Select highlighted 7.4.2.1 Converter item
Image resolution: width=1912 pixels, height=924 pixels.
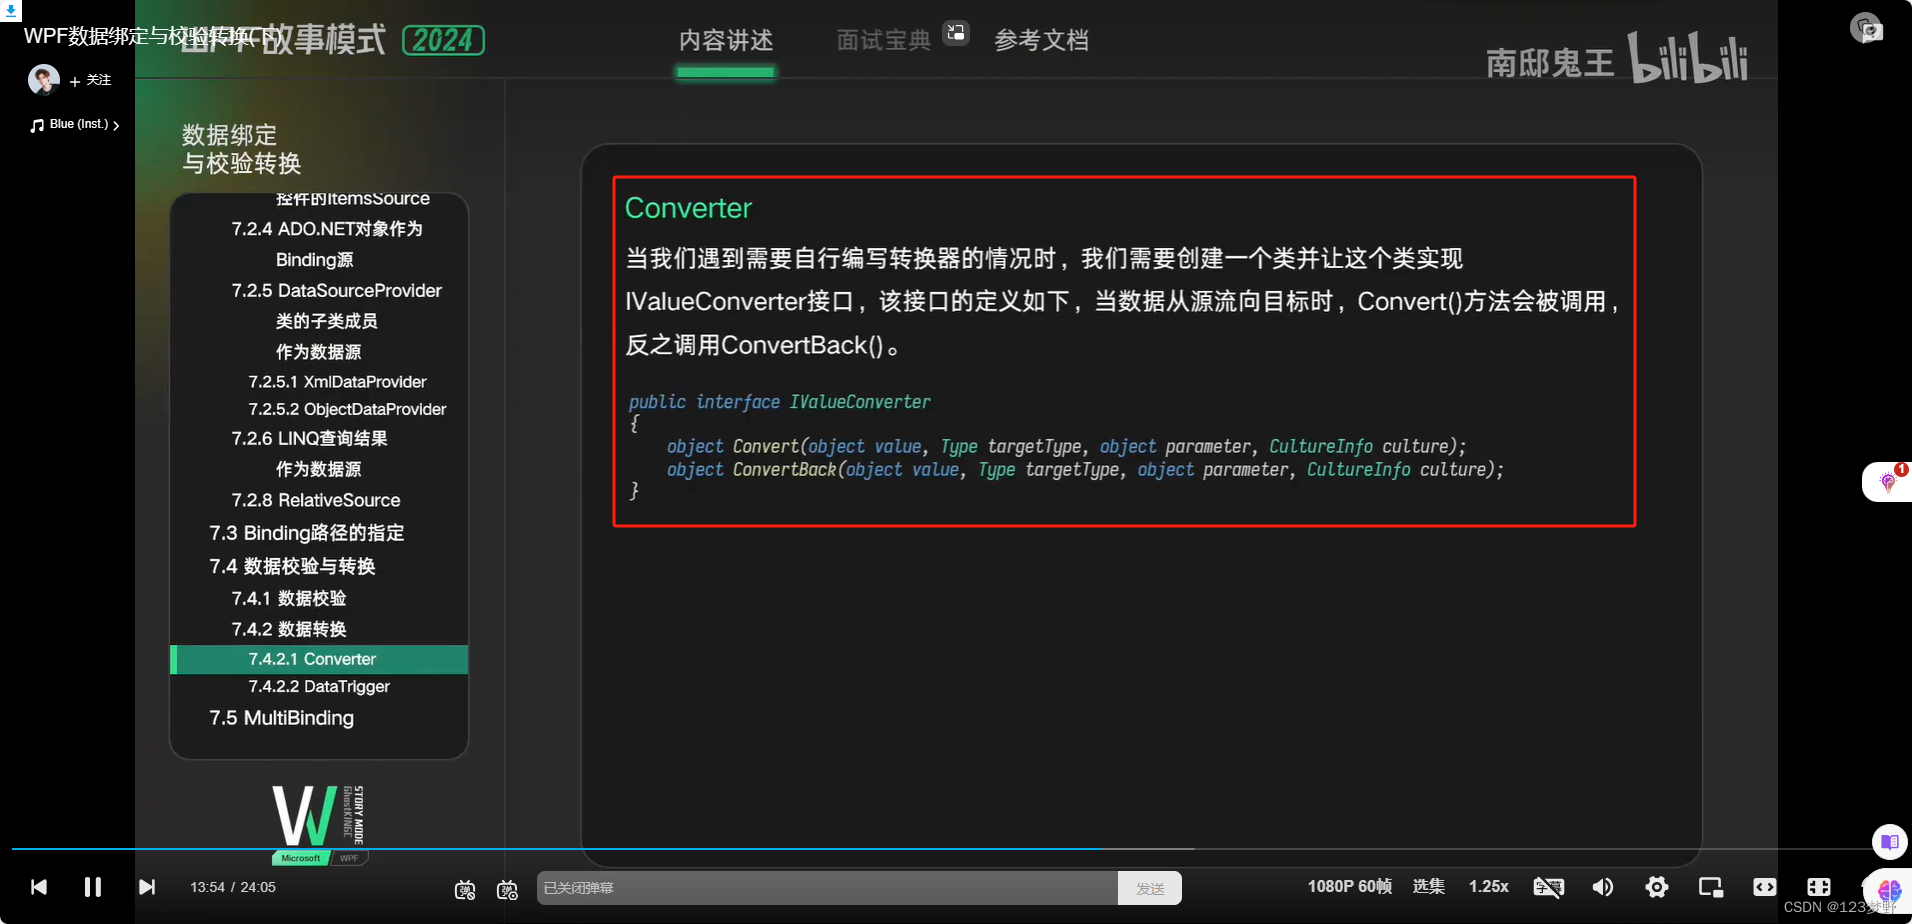tap(319, 659)
